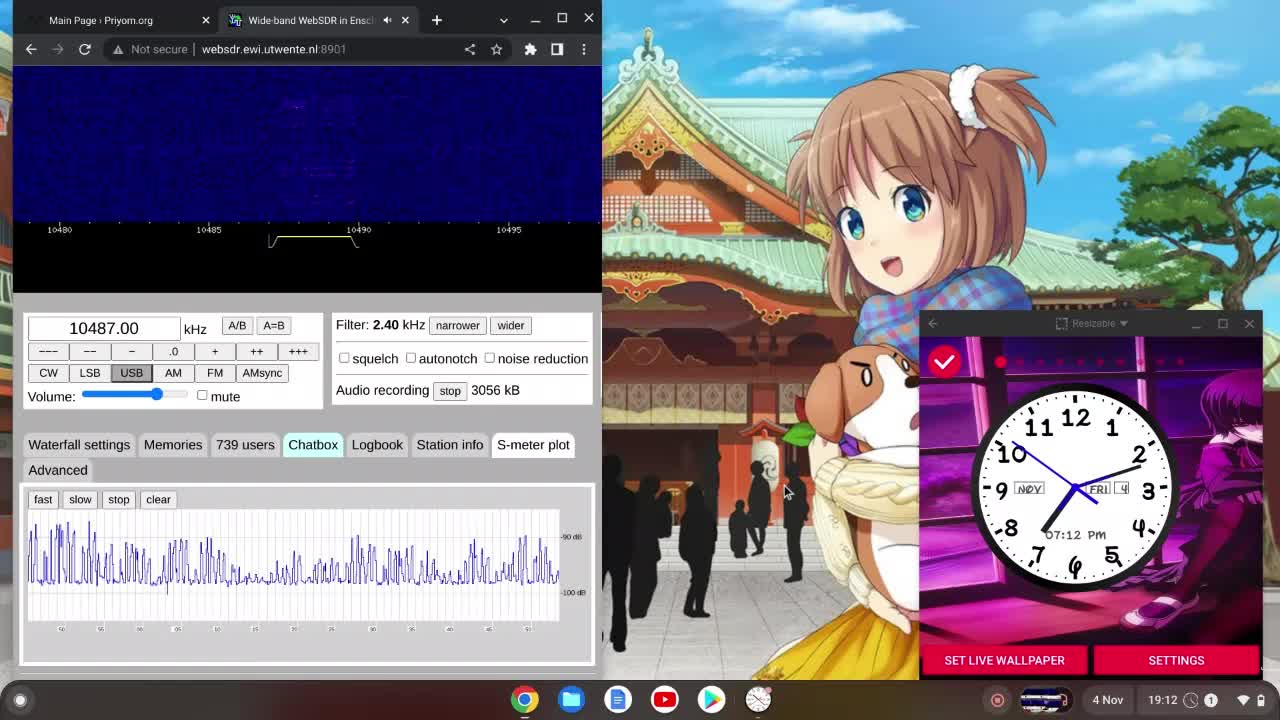Select the Wide-band WebSDR tab

(319, 20)
